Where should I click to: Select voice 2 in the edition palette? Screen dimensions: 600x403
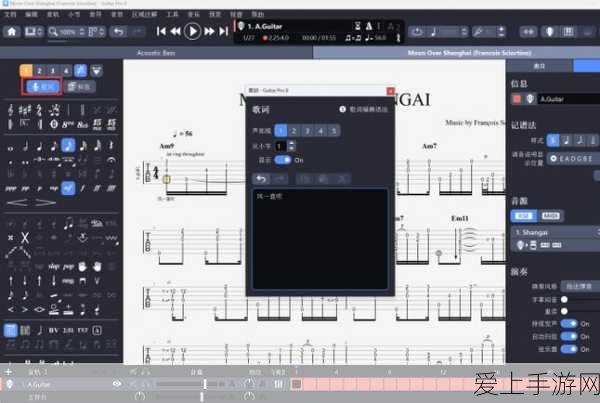pos(39,70)
